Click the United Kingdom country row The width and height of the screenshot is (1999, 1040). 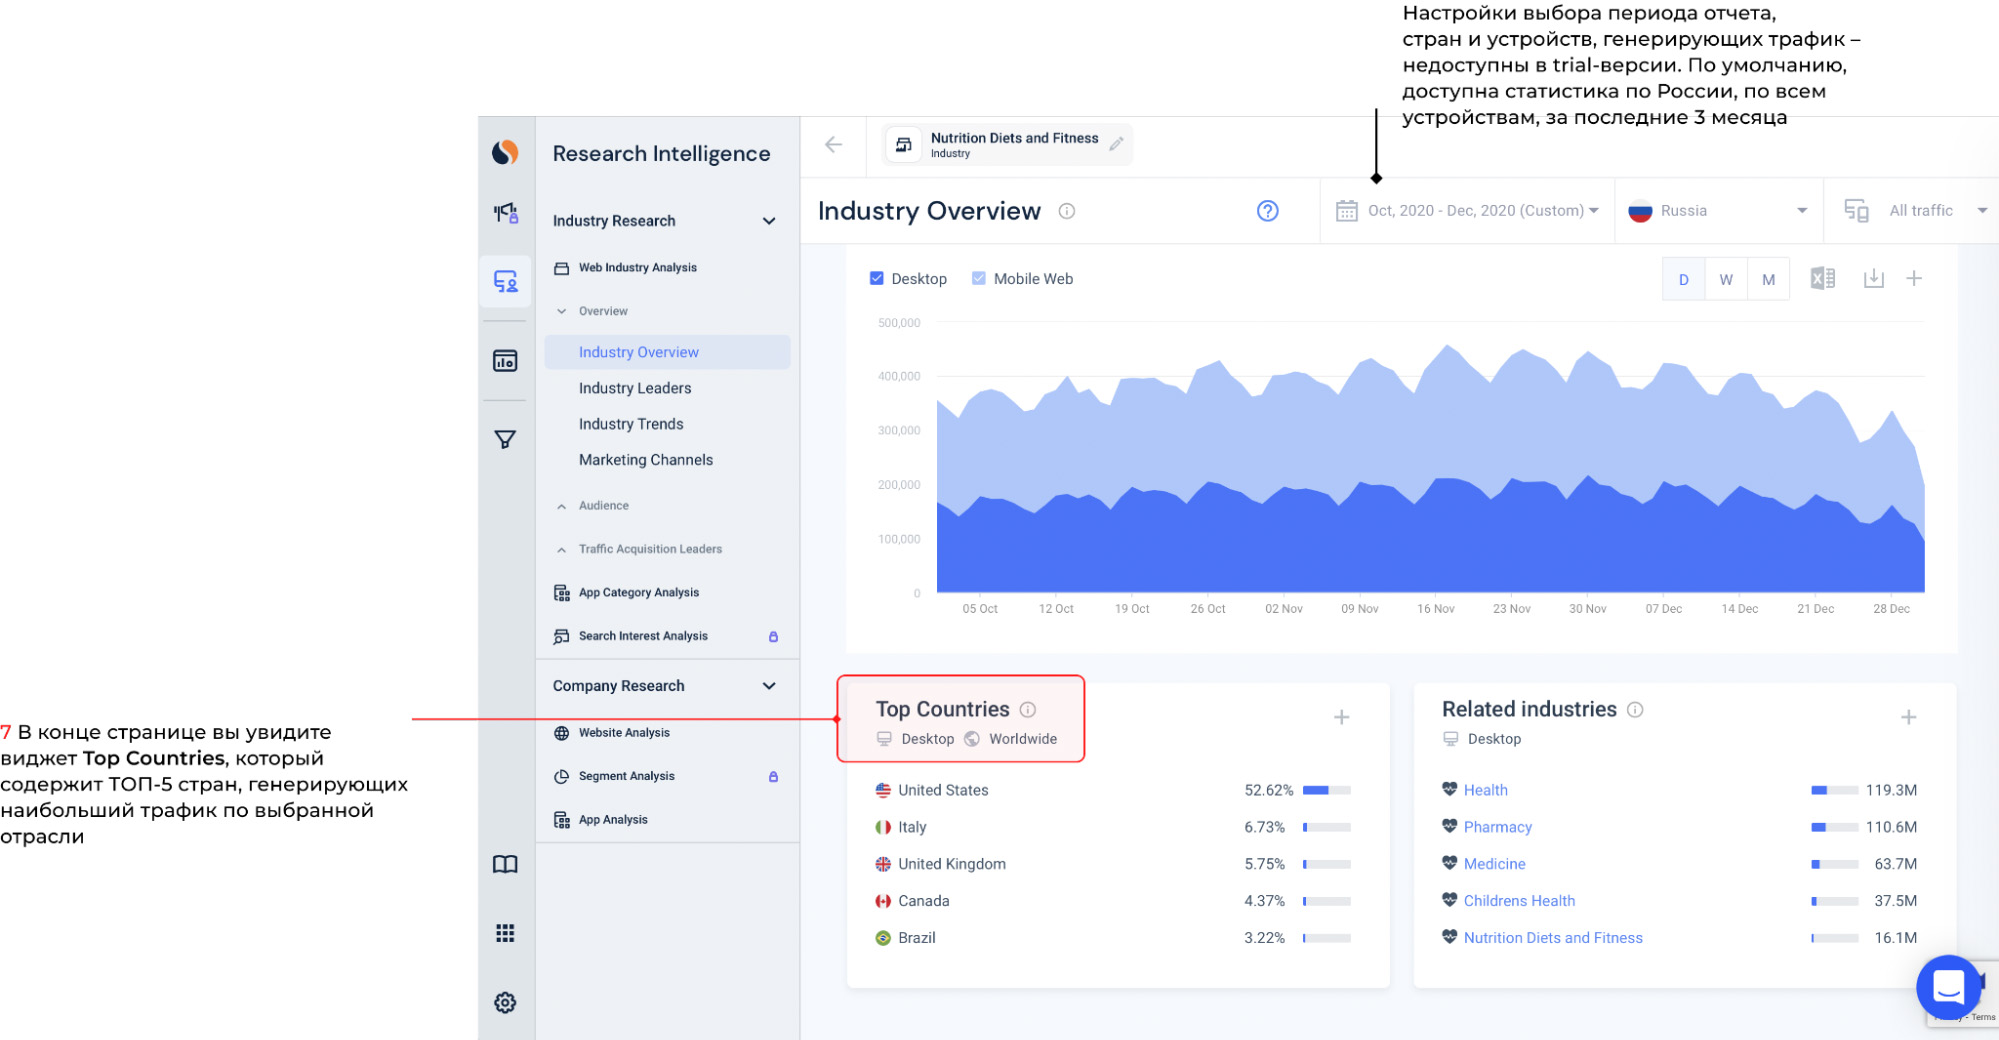[x=1113, y=864]
